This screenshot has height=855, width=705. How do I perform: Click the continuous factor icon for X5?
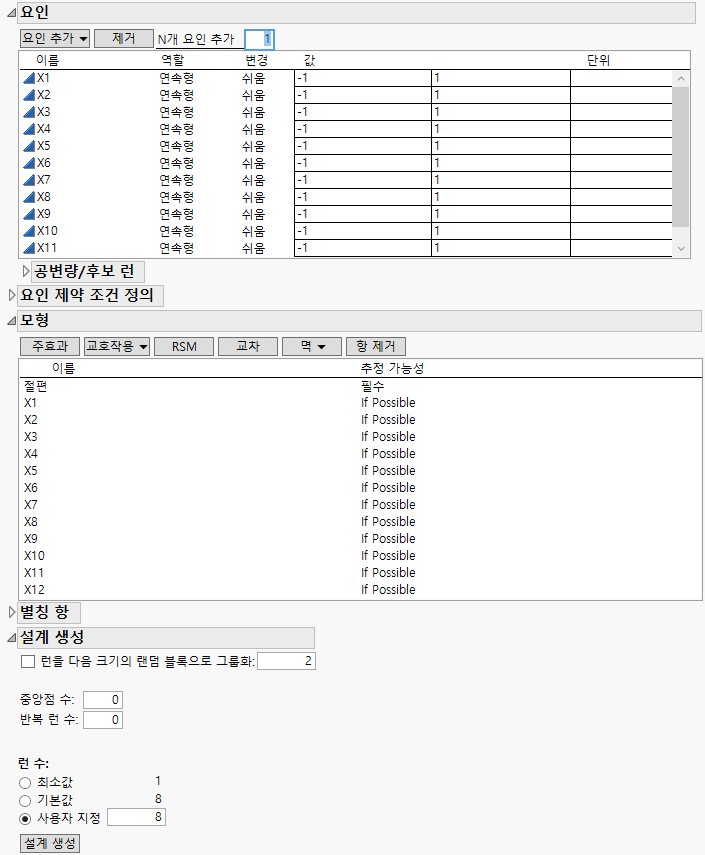click(x=29, y=146)
